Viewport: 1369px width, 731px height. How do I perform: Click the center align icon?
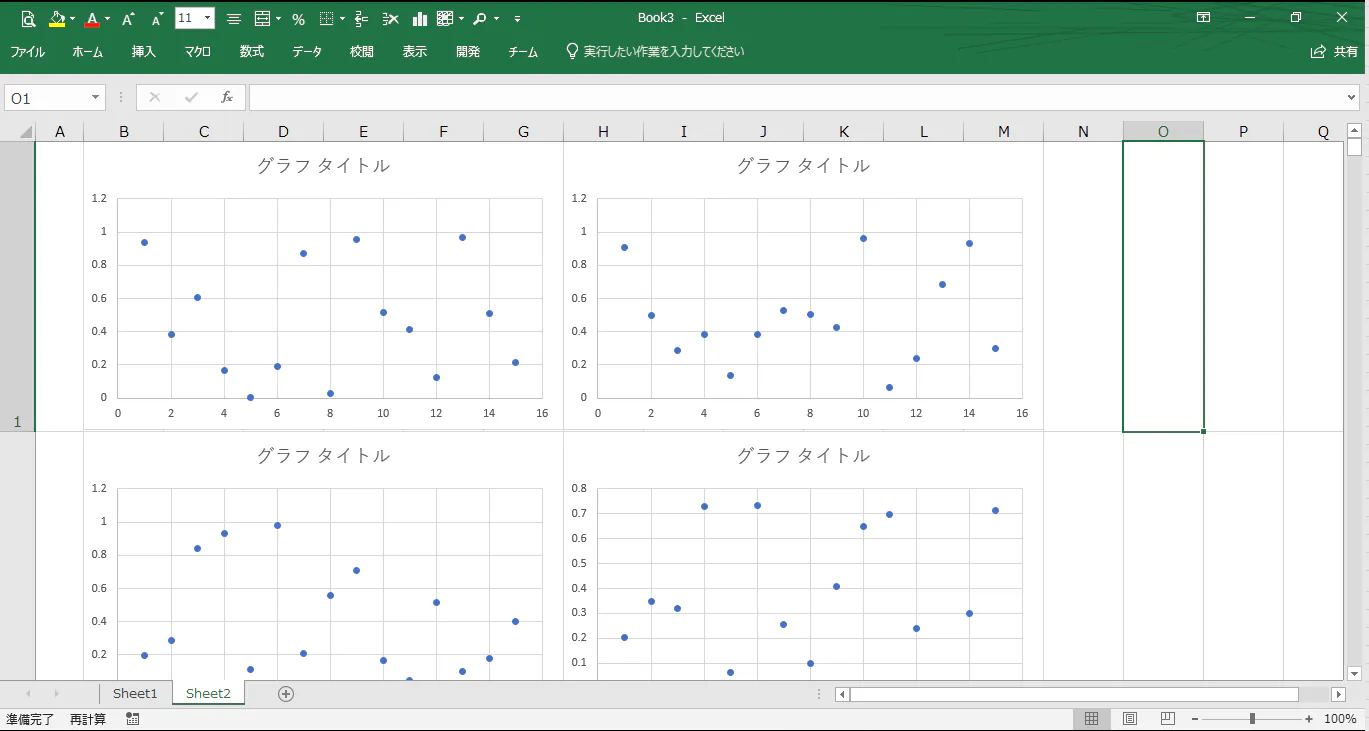(x=233, y=18)
